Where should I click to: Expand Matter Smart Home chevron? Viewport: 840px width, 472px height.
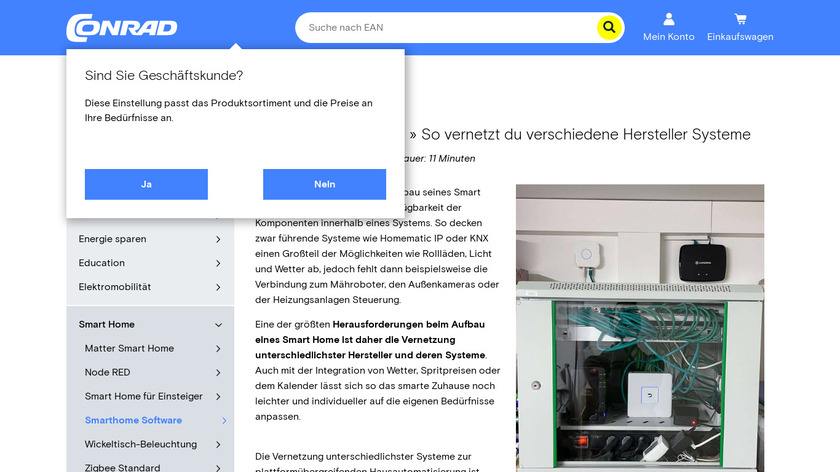[x=218, y=348]
